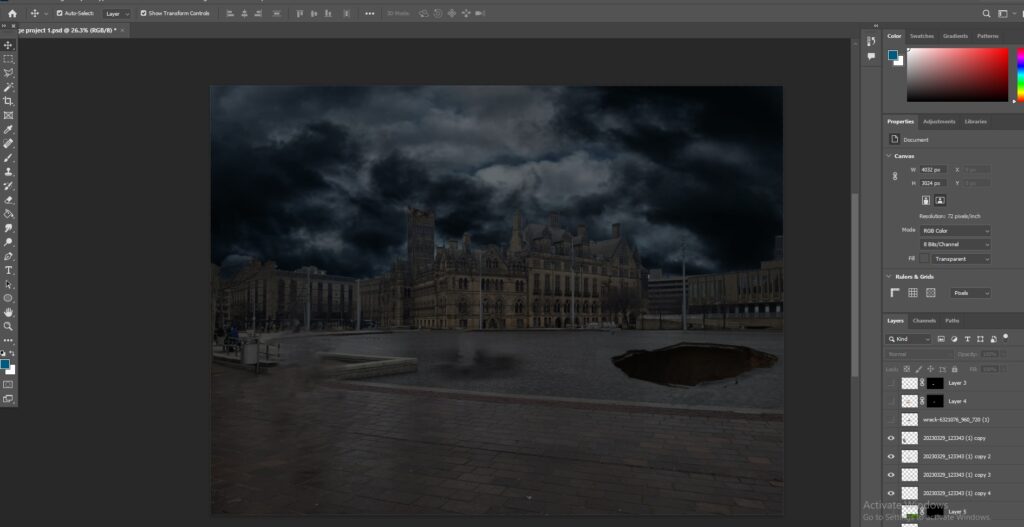Hide the 20230329_123343 (1) copy 2 layer

point(891,456)
